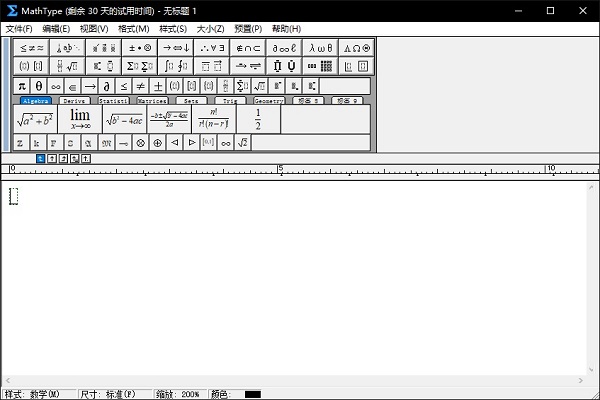Open the 帮助(H) menu
This screenshot has height=400, width=600.
pyautogui.click(x=287, y=29)
